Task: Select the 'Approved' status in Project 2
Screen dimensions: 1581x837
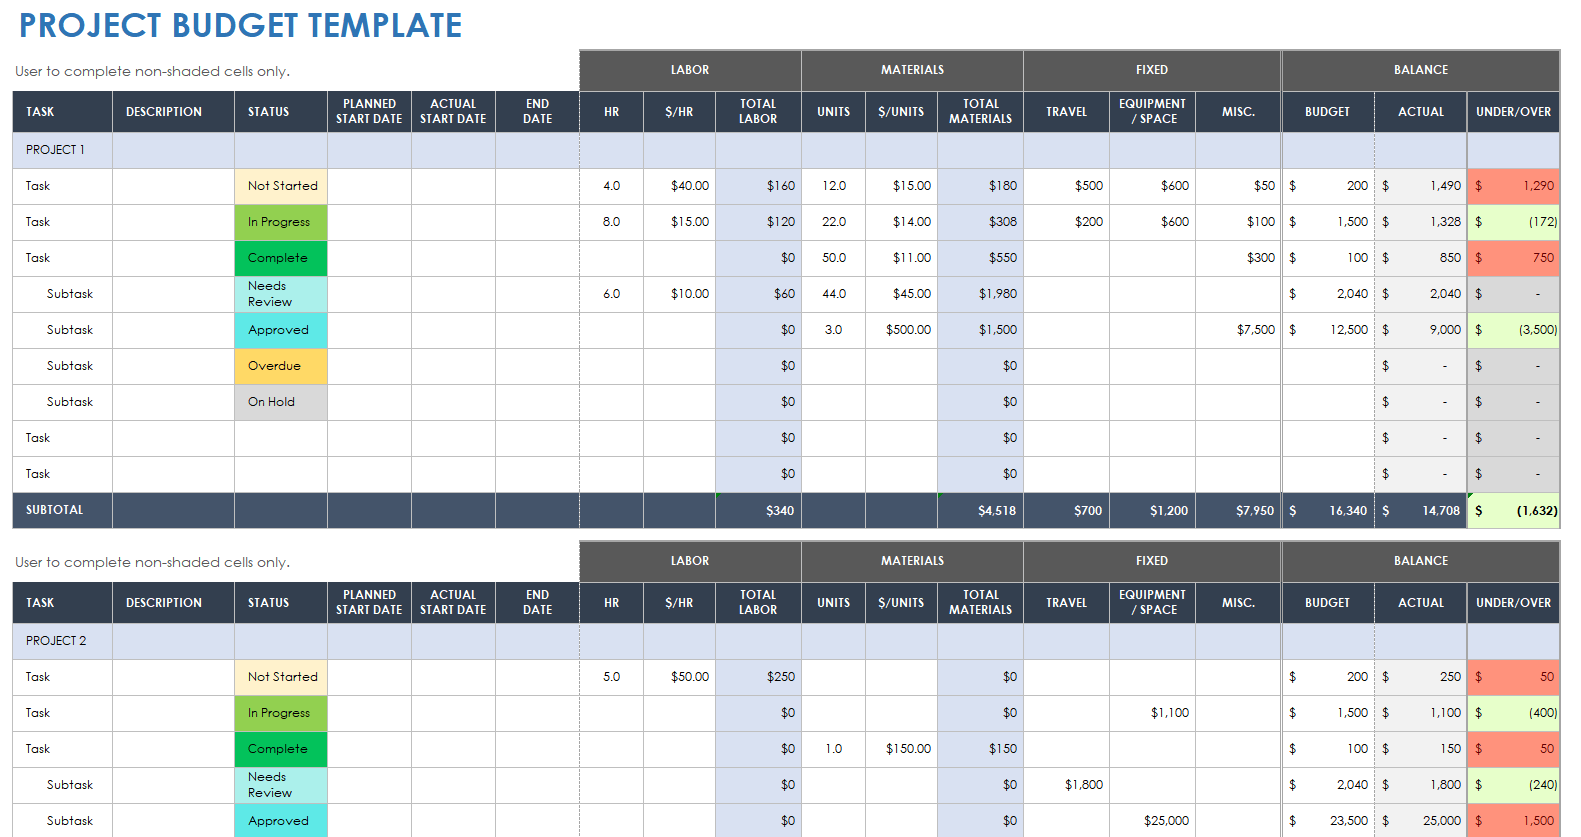Action: coord(281,821)
